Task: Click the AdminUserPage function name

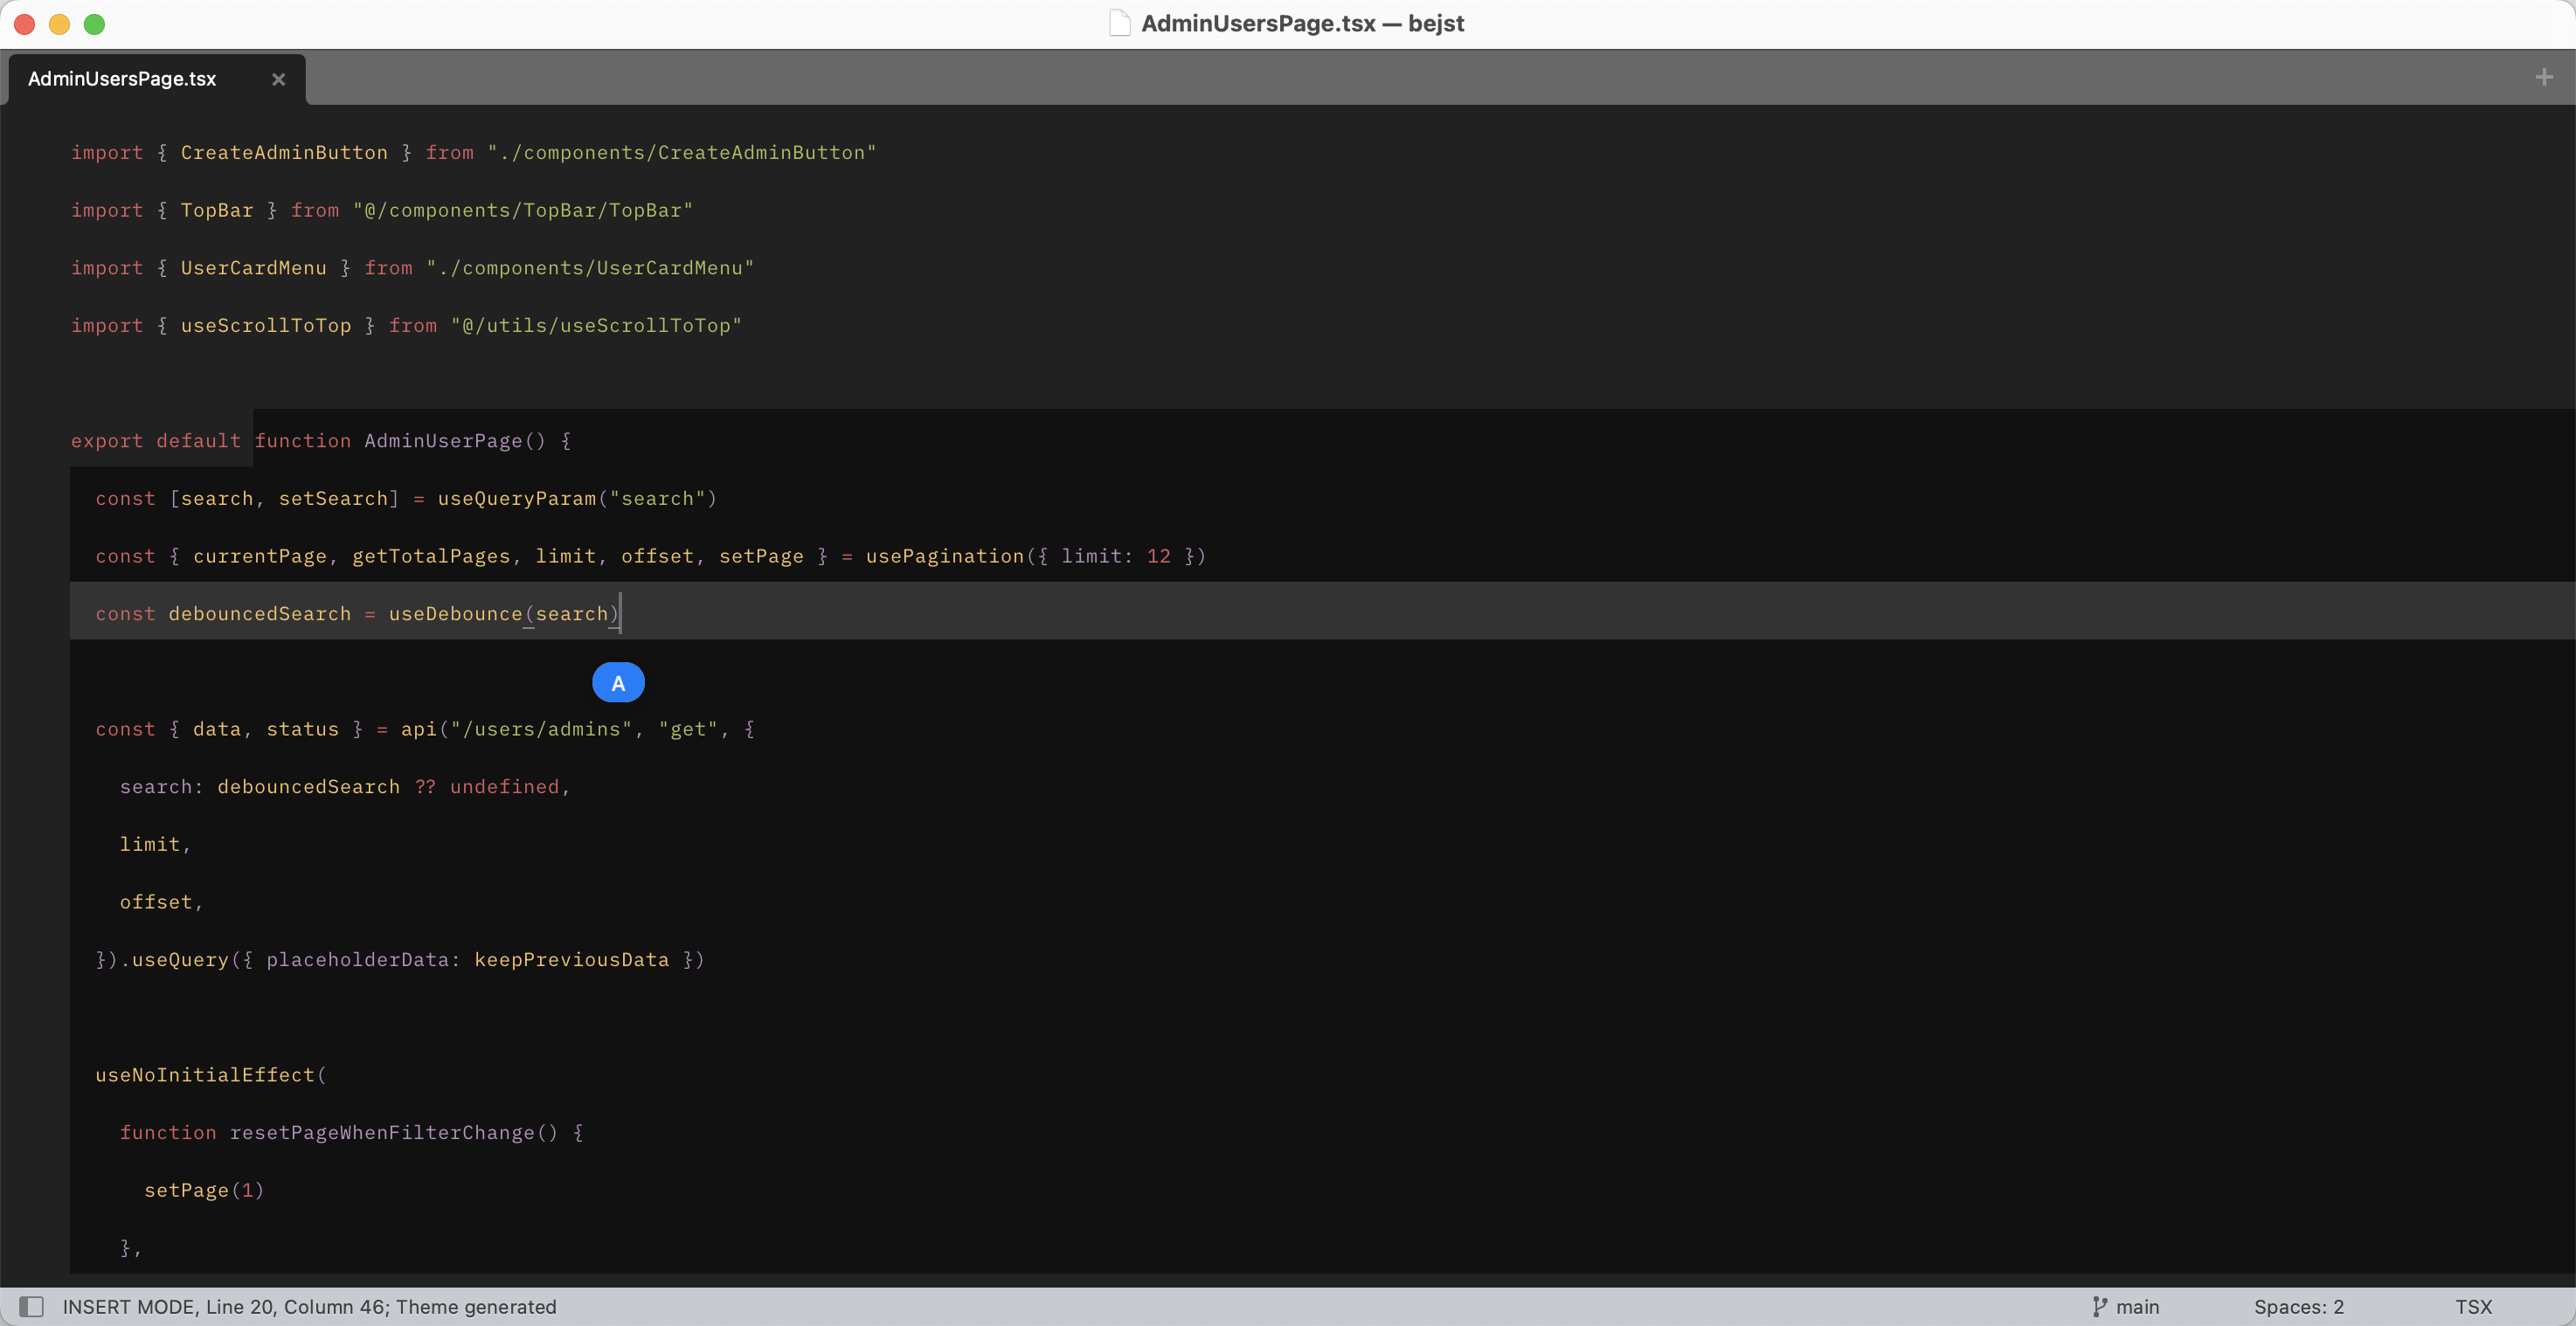Action: [x=443, y=441]
